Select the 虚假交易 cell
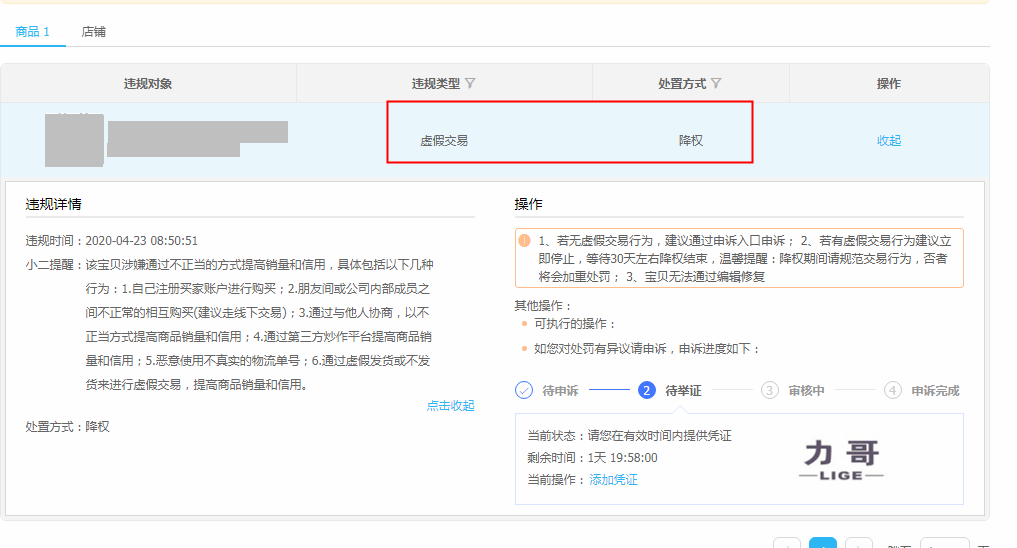The width and height of the screenshot is (1017, 548). [444, 141]
